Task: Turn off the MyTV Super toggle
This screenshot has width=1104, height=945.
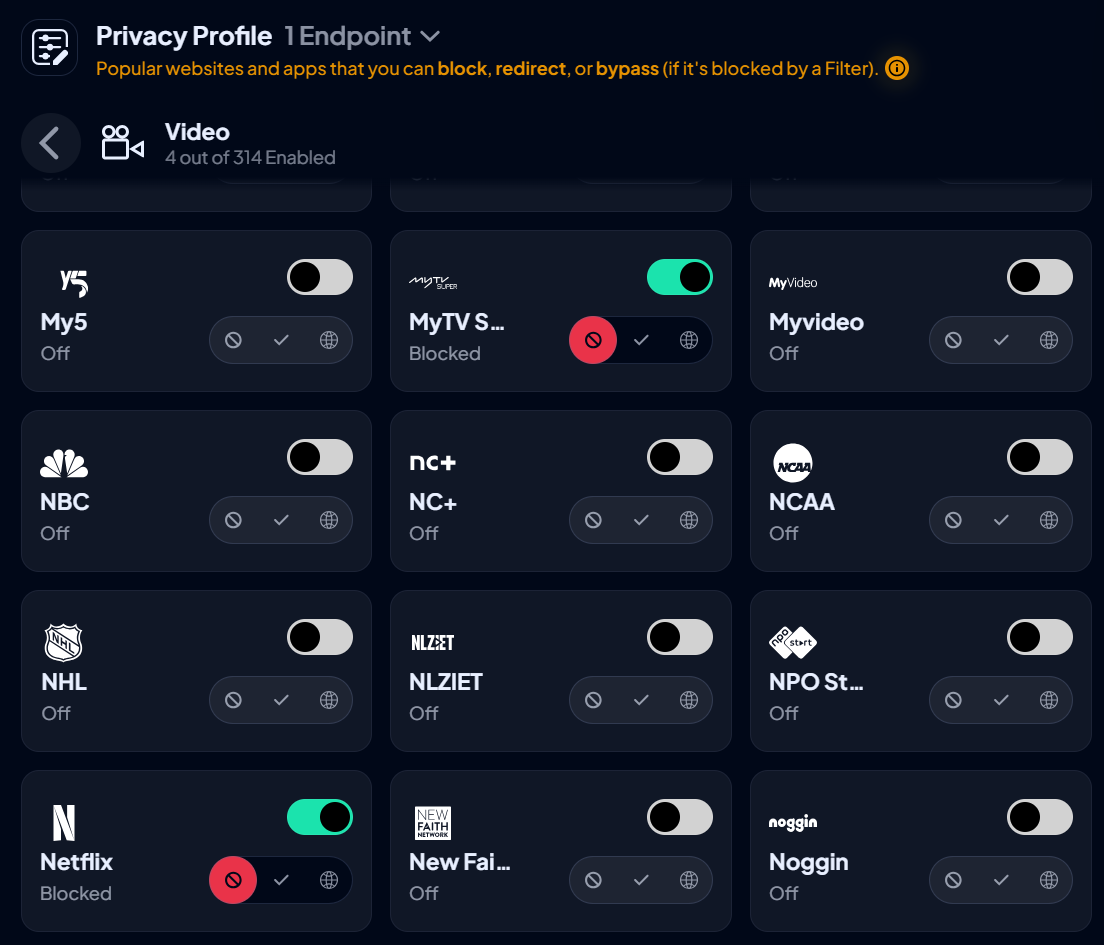Action: tap(680, 277)
